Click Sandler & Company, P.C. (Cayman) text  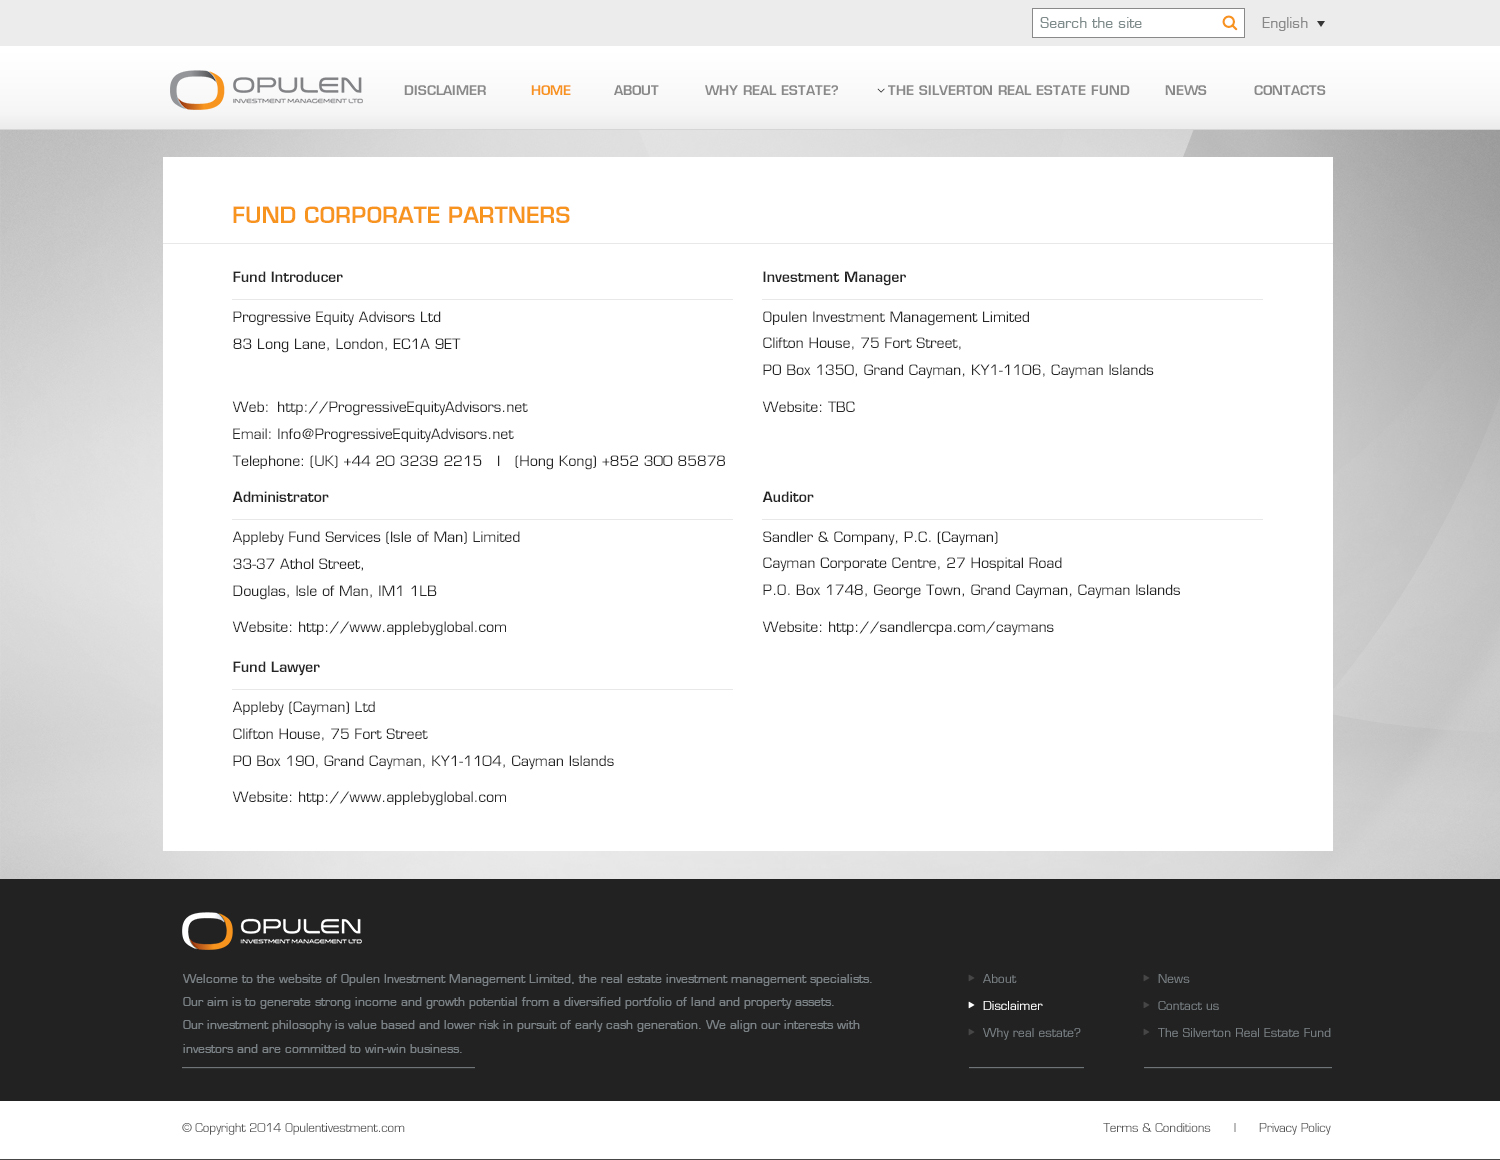tap(880, 537)
